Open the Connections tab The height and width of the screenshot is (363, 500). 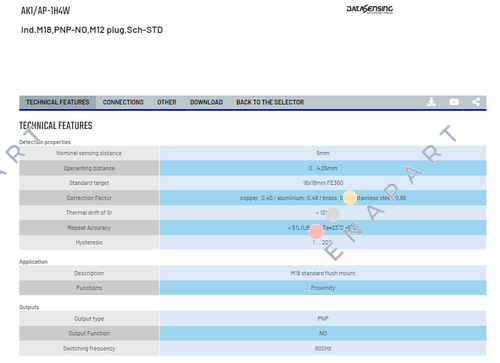pos(123,102)
